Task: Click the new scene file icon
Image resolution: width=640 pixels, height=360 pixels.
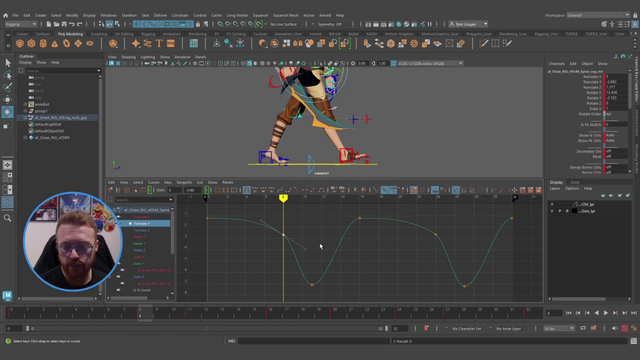Action: tap(49, 24)
